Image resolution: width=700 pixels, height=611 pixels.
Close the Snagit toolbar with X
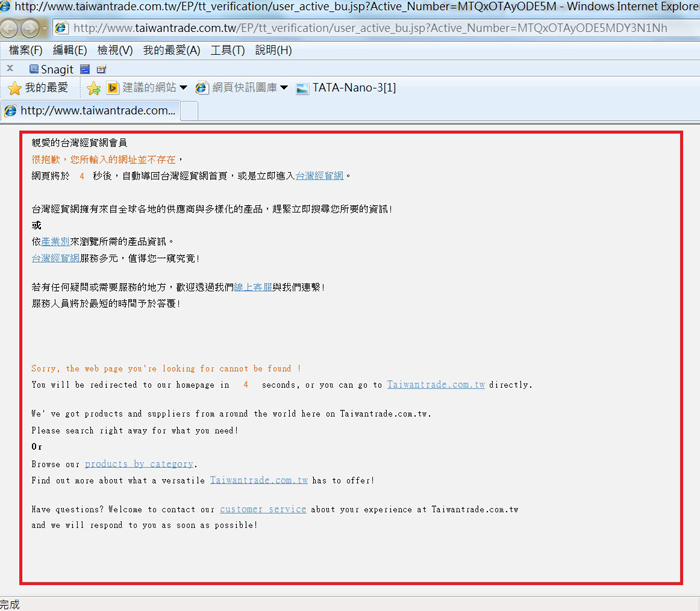coord(9,69)
